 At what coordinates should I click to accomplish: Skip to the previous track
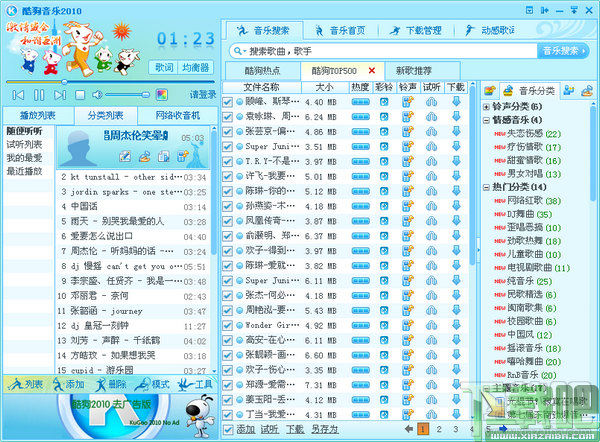click(18, 95)
